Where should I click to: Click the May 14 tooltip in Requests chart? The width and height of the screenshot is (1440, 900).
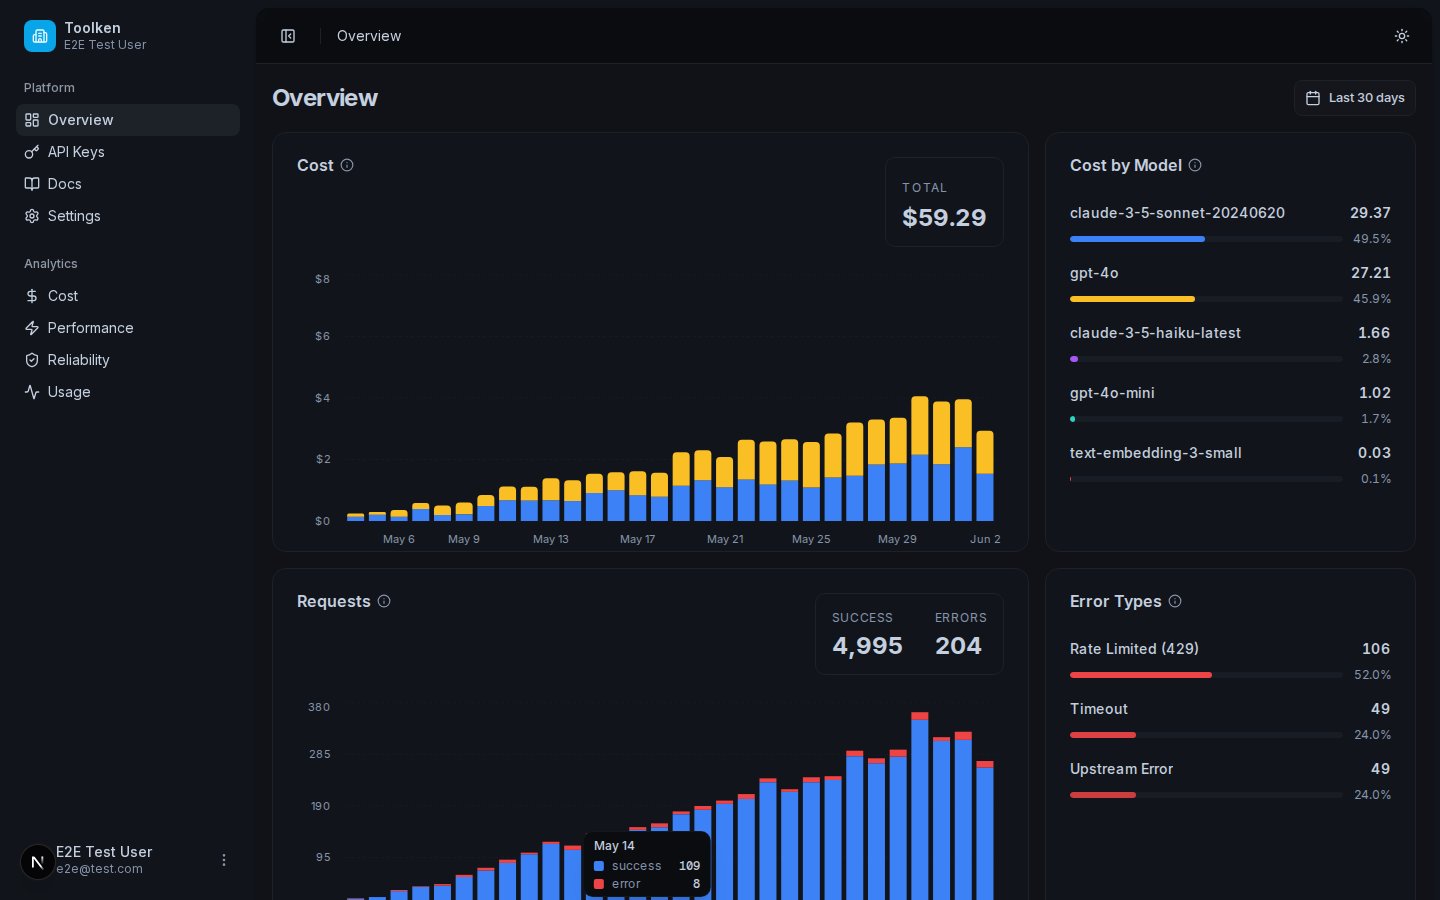click(647, 865)
